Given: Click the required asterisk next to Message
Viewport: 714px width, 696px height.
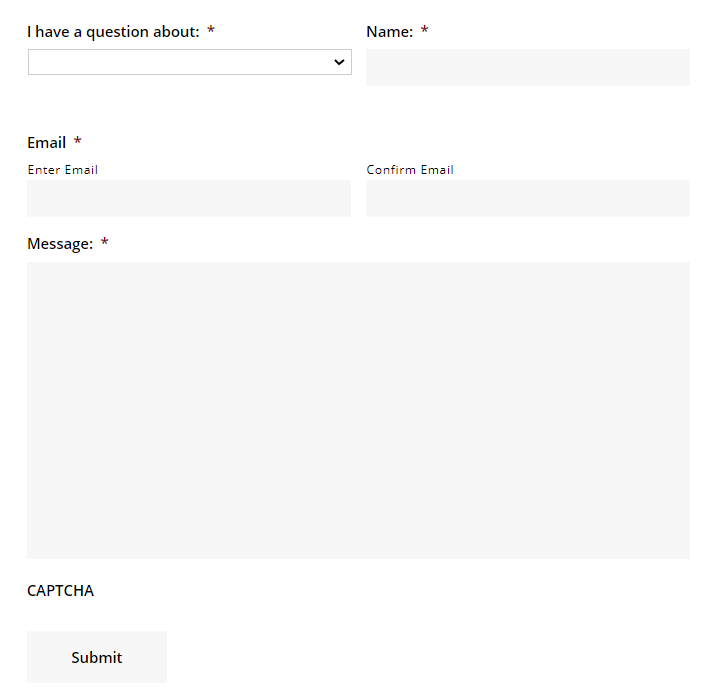Looking at the screenshot, I should pos(104,244).
